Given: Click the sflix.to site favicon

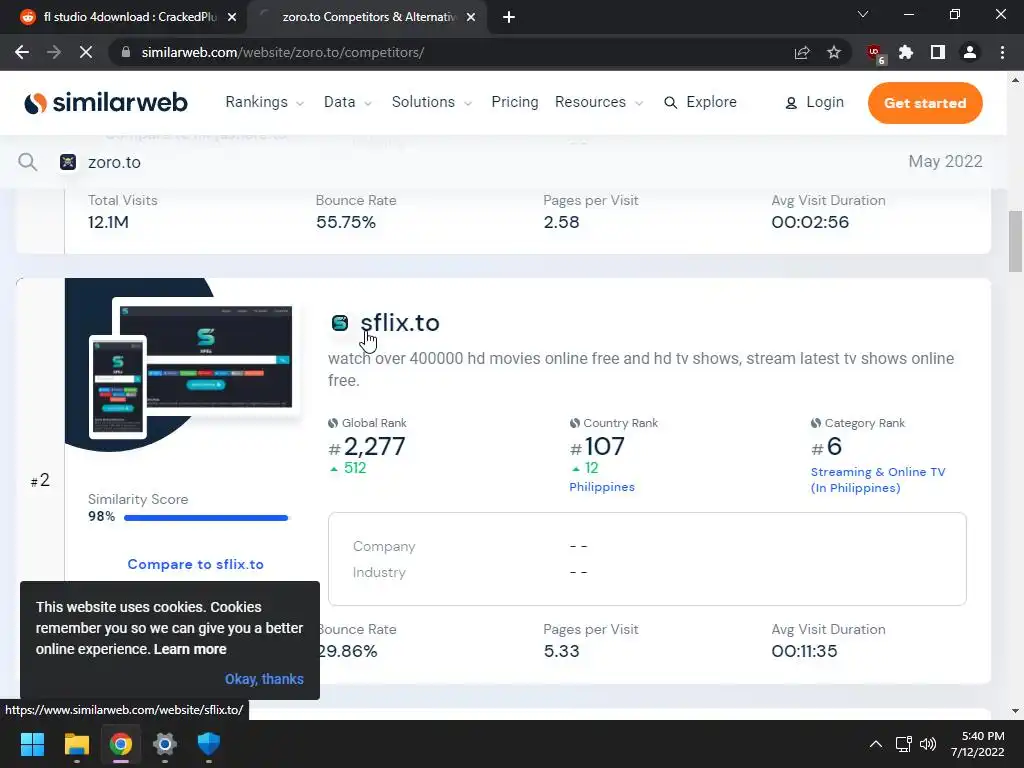Looking at the screenshot, I should pos(340,323).
